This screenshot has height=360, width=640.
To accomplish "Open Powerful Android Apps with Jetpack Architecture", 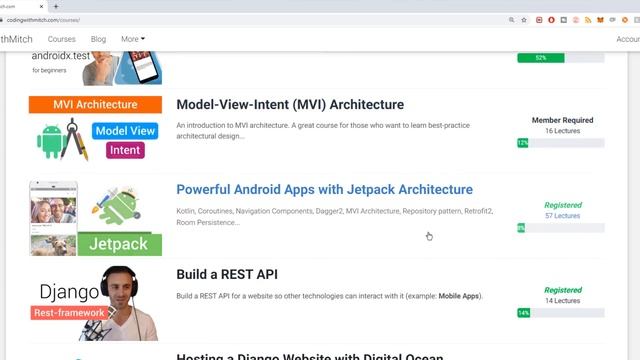I will pyautogui.click(x=324, y=189).
